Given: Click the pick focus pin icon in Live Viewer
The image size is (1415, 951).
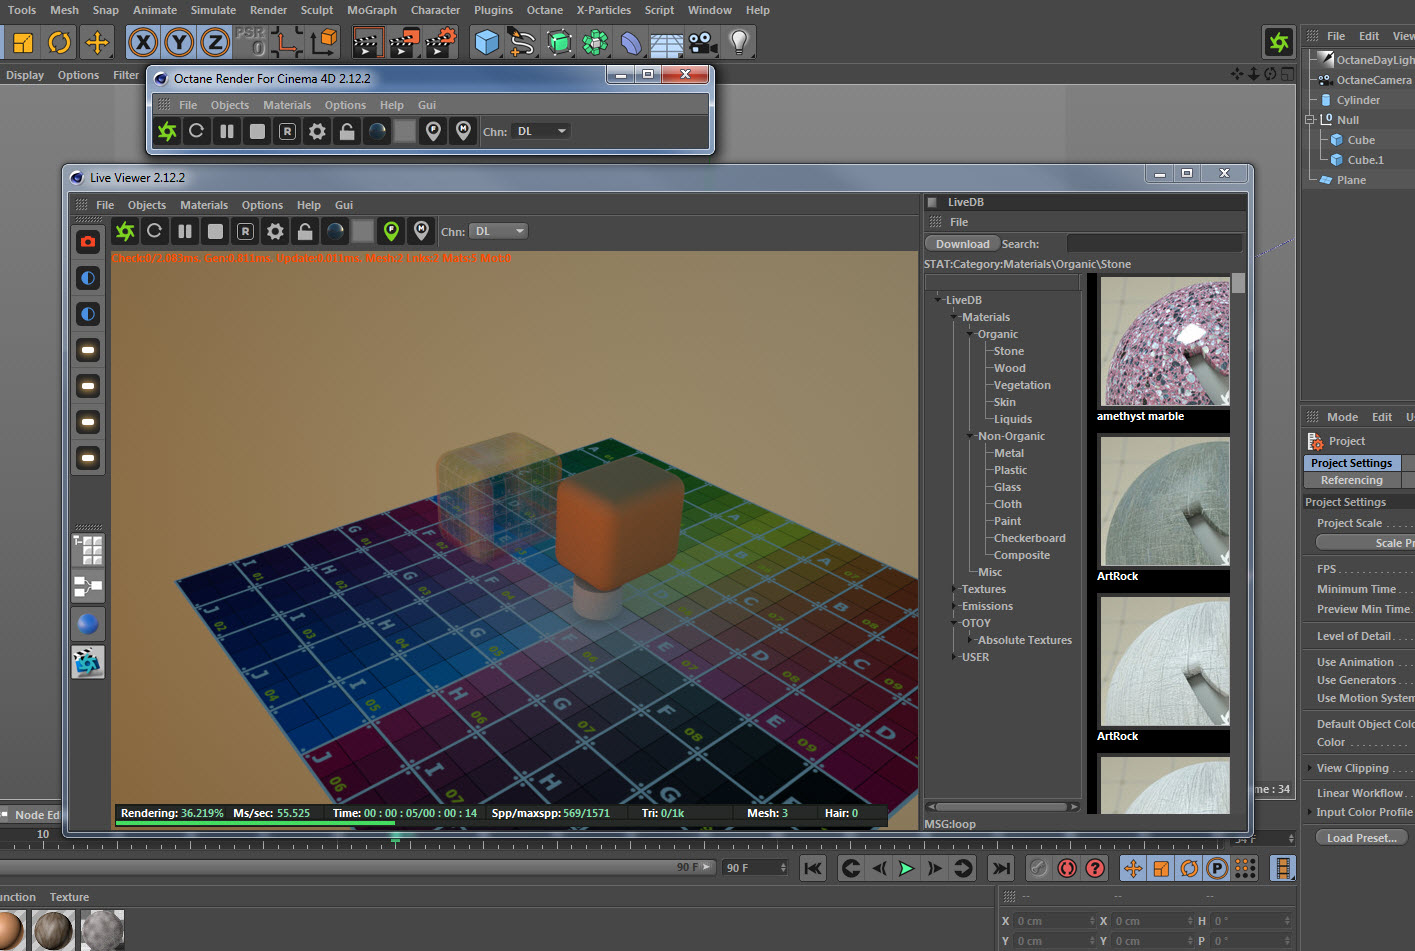Looking at the screenshot, I should pyautogui.click(x=392, y=231).
